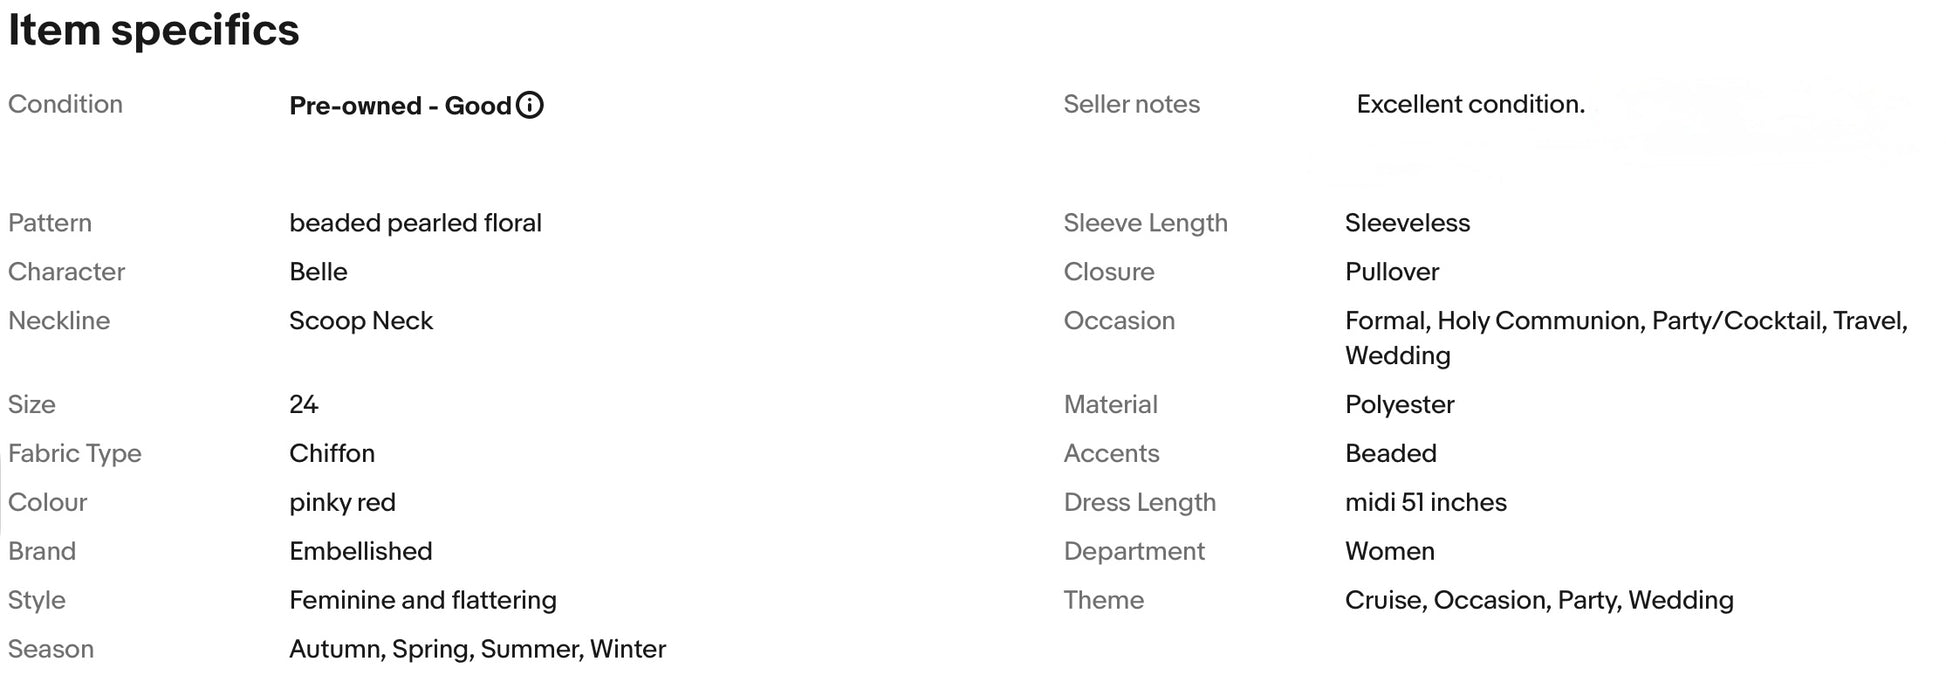Click the Embellished brand value
1946x689 pixels.
tap(361, 552)
